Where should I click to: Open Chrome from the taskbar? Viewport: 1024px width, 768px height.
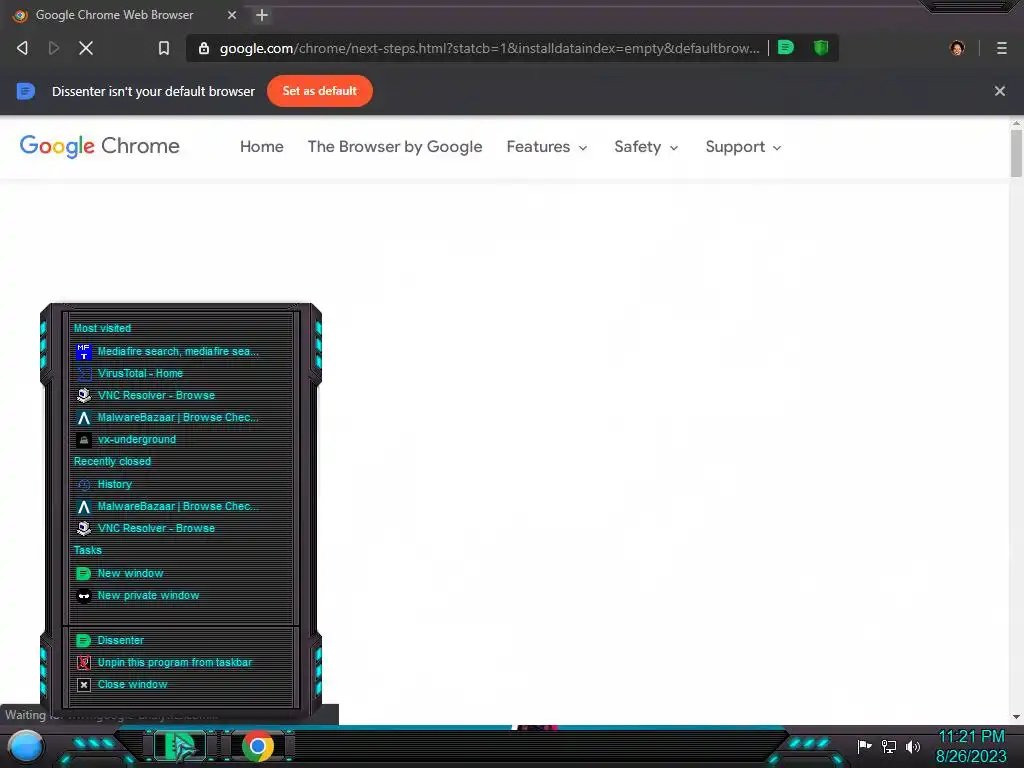pyautogui.click(x=258, y=746)
